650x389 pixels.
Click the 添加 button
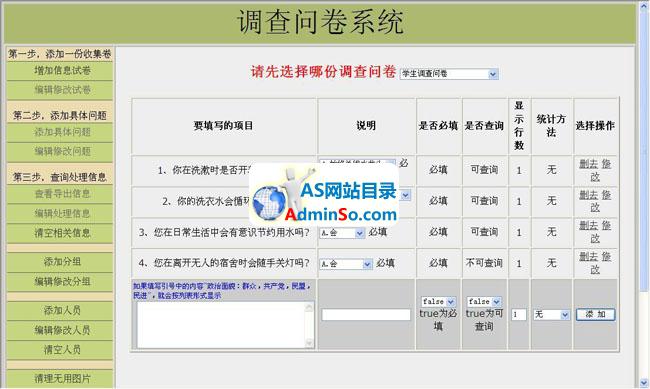(595, 315)
